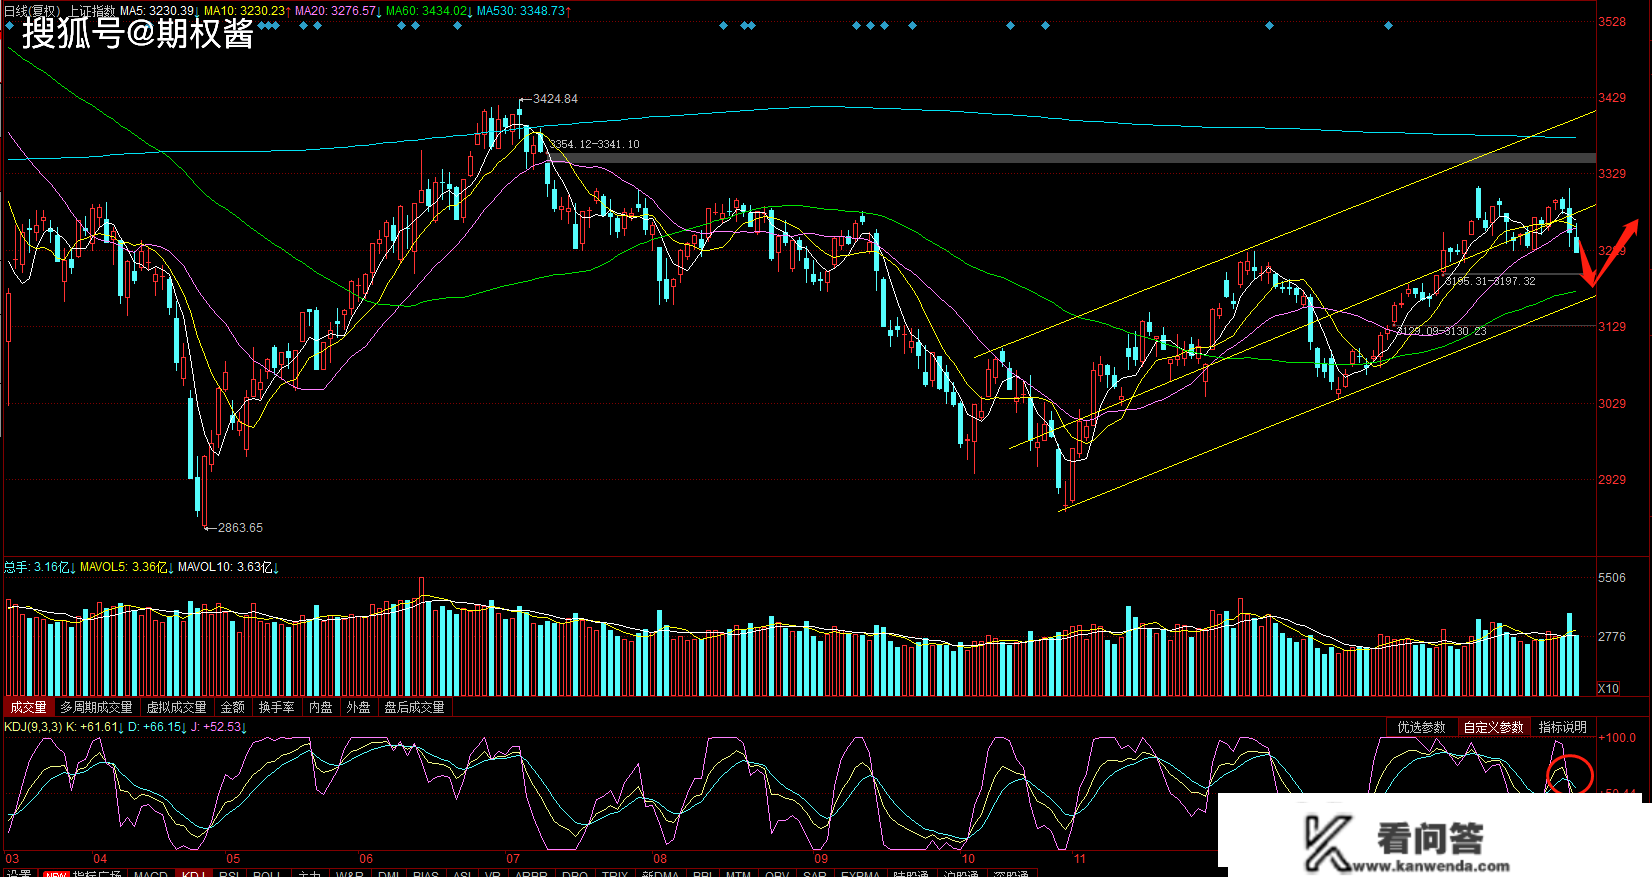The width and height of the screenshot is (1652, 877).
Task: Switch indicator to DMI
Action: [389, 873]
